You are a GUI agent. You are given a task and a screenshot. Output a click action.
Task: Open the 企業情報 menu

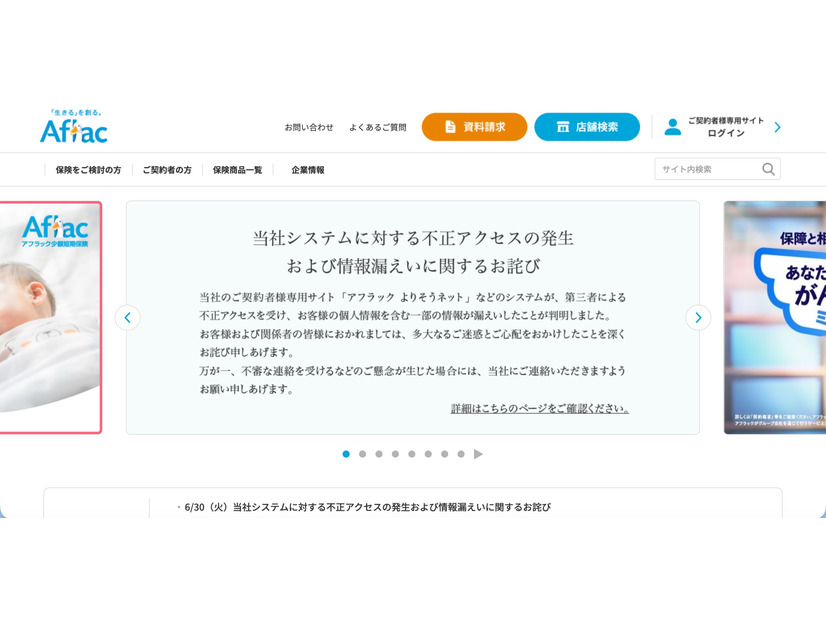pyautogui.click(x=308, y=170)
